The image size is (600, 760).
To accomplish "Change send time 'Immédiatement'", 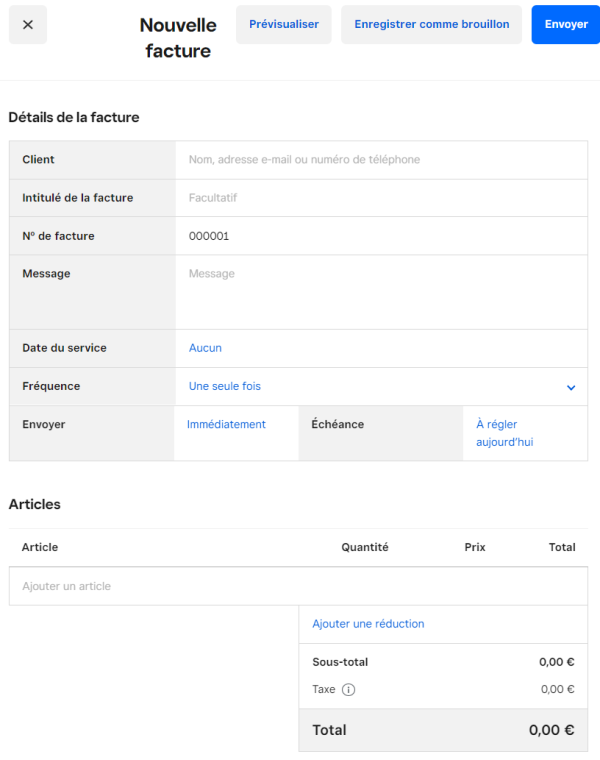I will point(226,424).
